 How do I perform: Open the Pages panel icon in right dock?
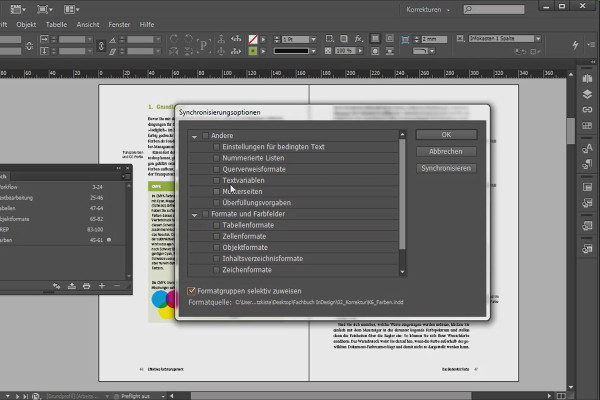pyautogui.click(x=587, y=78)
